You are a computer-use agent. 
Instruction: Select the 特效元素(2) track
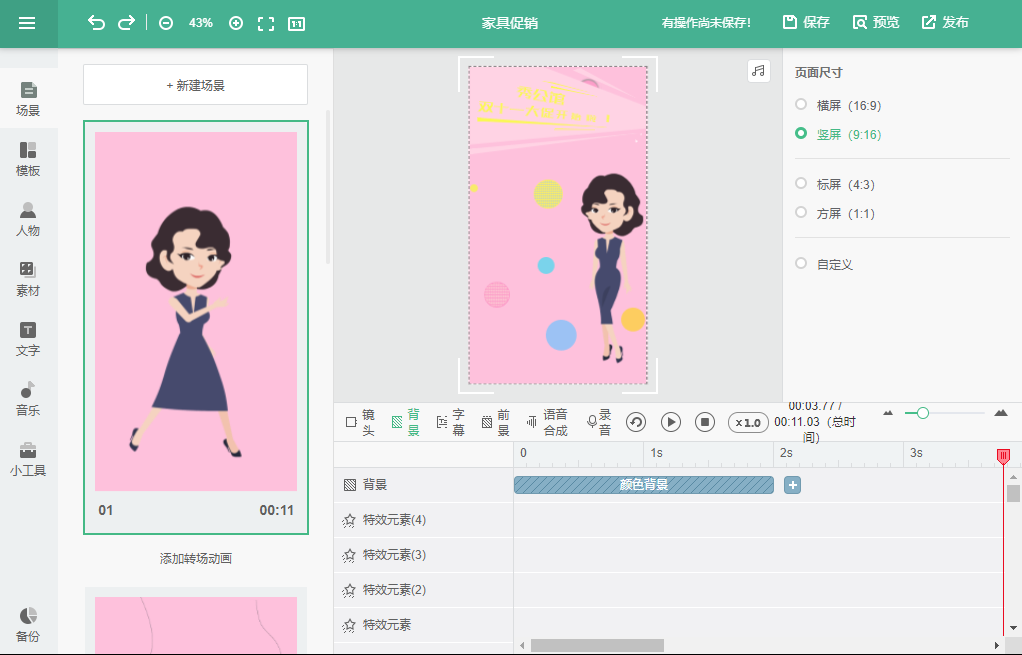pos(424,590)
